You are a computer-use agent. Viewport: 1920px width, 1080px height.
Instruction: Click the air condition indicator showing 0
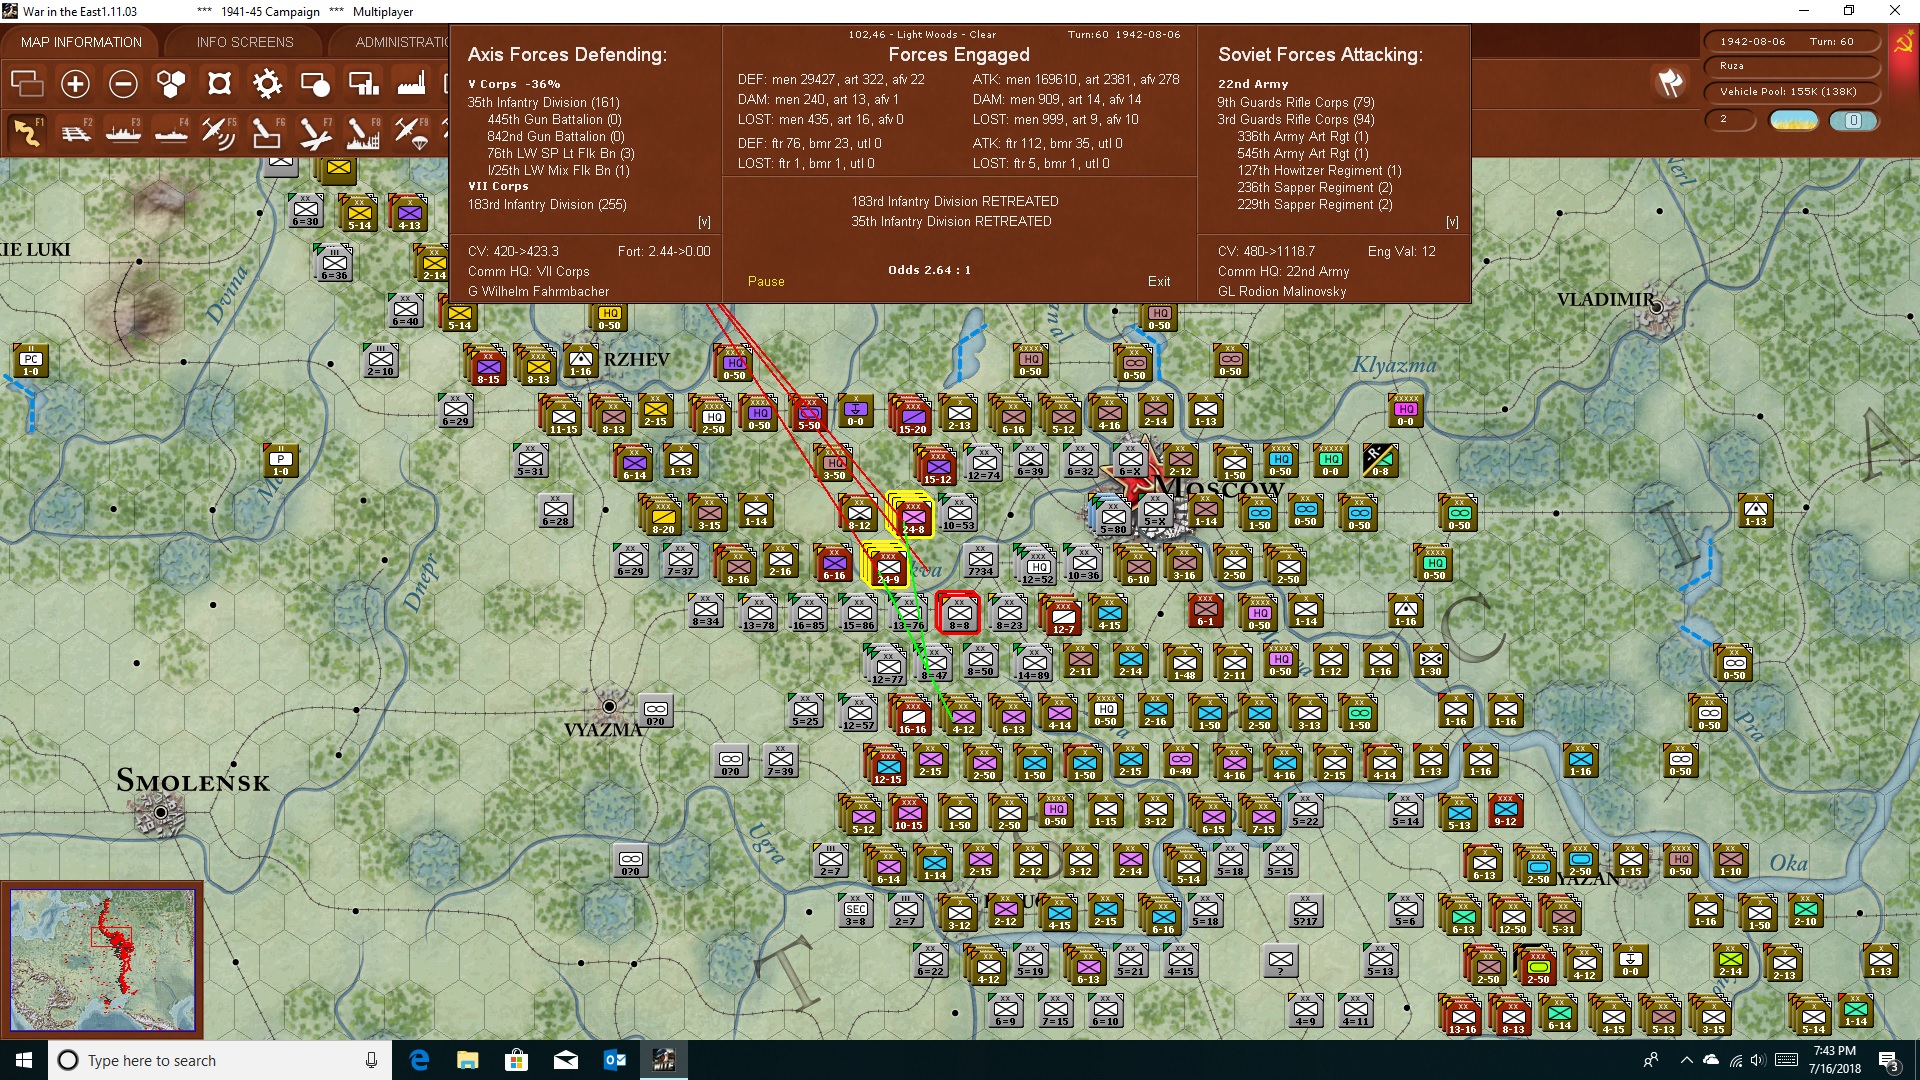[1854, 120]
